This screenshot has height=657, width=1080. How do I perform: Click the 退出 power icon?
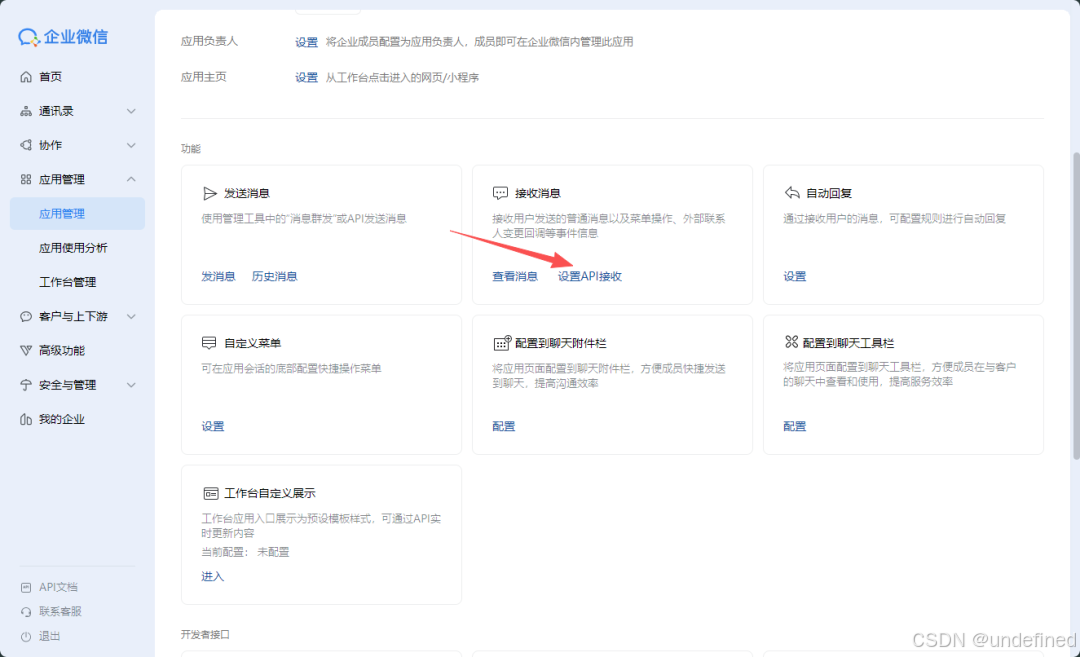click(x=26, y=636)
